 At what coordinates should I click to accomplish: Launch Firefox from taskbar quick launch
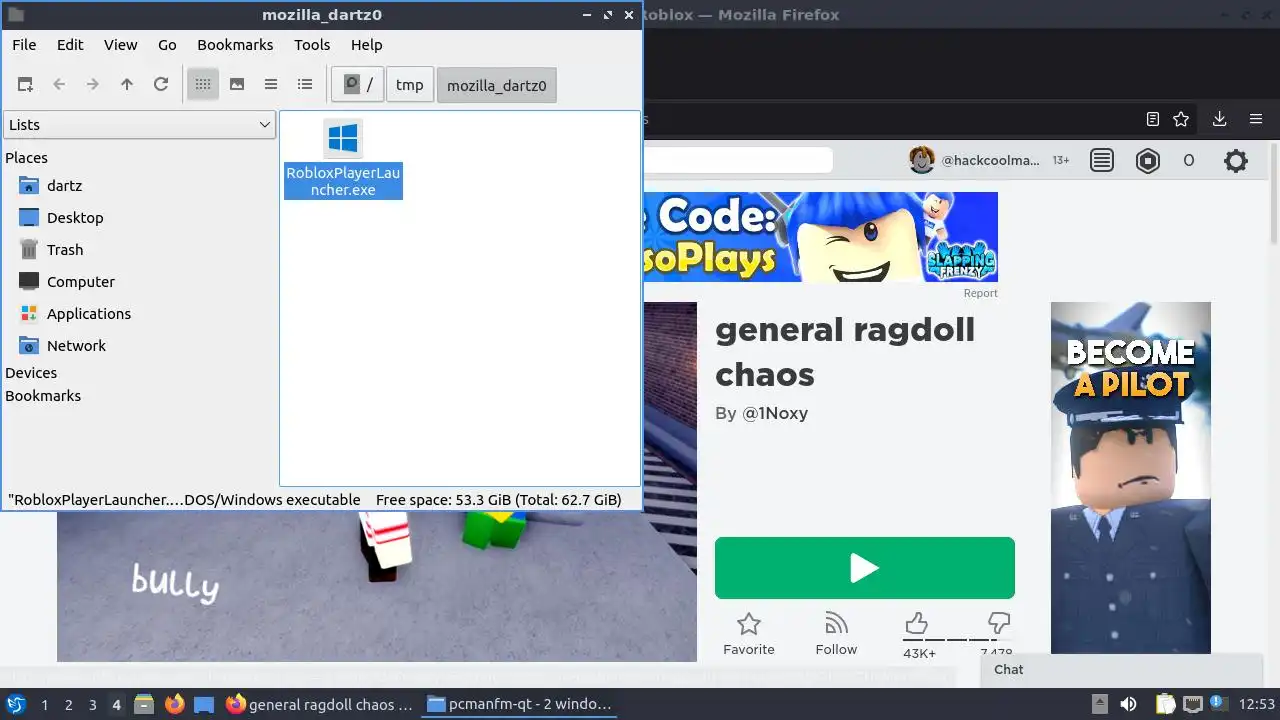pos(175,704)
